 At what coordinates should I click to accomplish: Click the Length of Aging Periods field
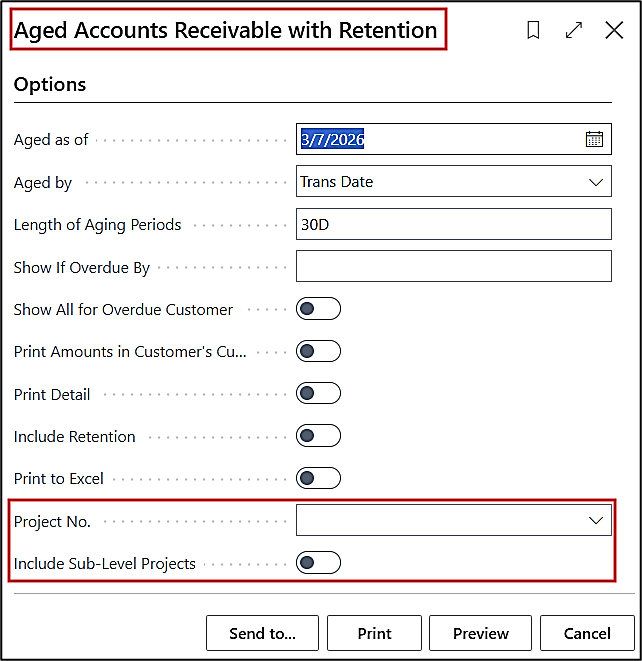click(453, 224)
